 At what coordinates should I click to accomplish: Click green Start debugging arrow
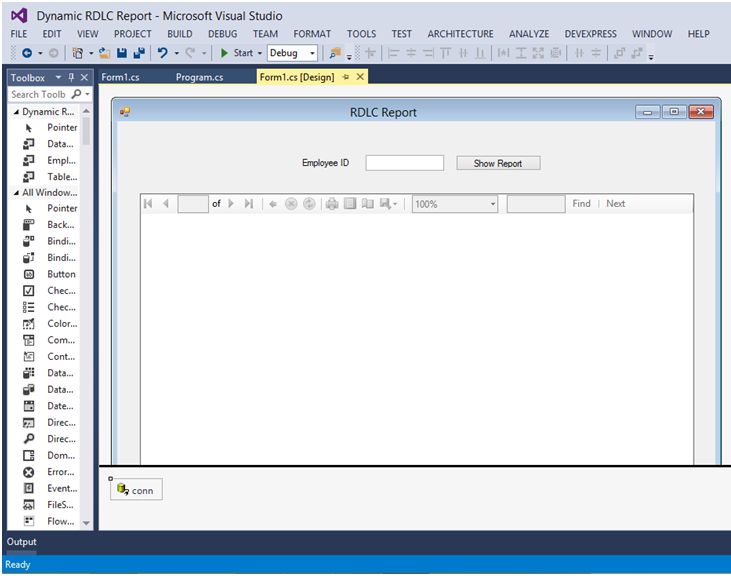[x=224, y=53]
